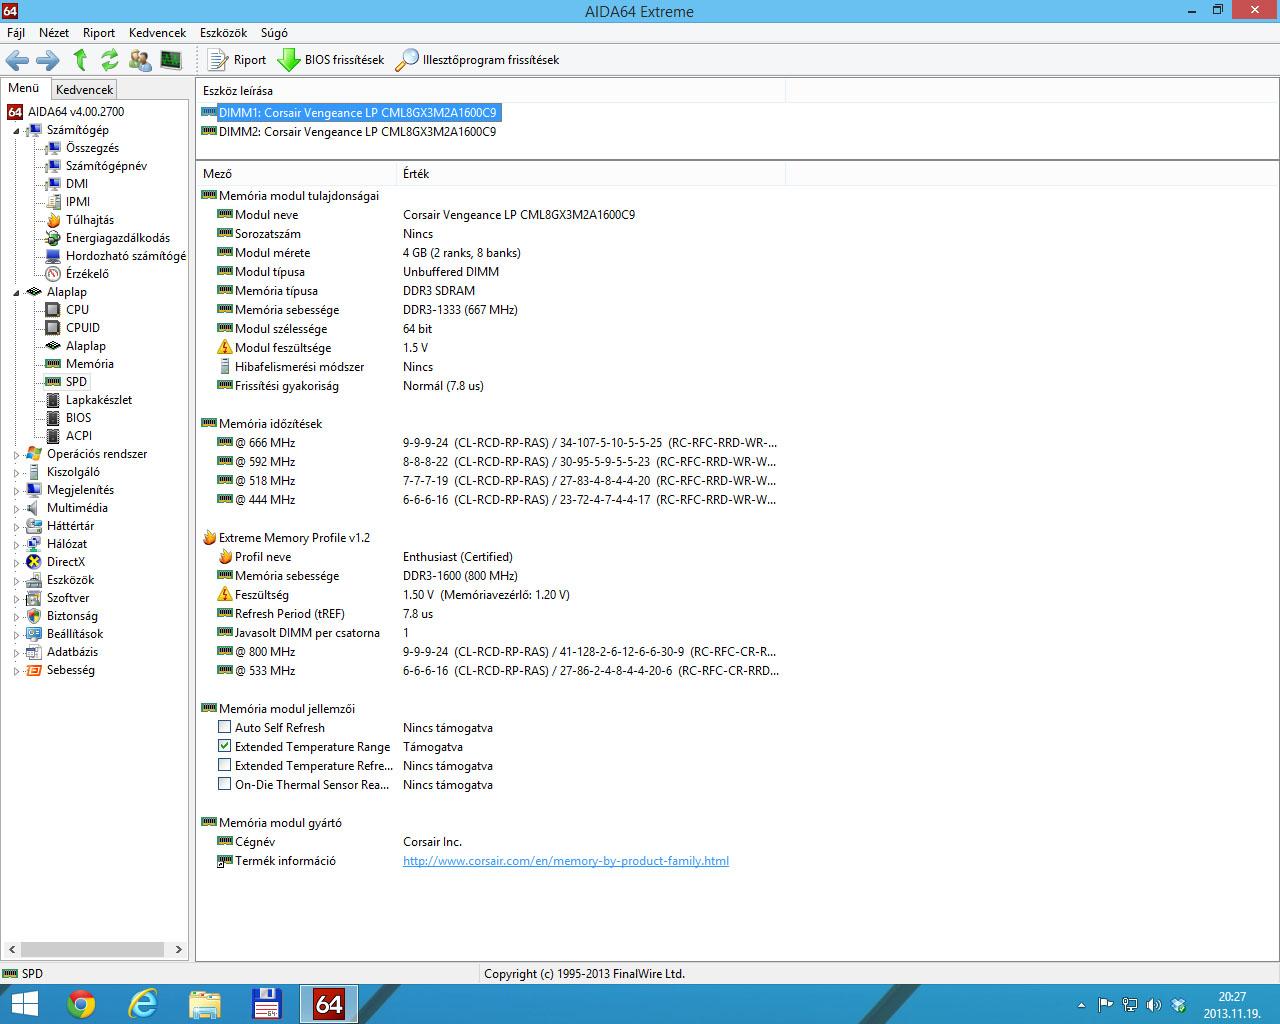Select Lapkakészlet tree item
The image size is (1280, 1024).
pos(99,400)
